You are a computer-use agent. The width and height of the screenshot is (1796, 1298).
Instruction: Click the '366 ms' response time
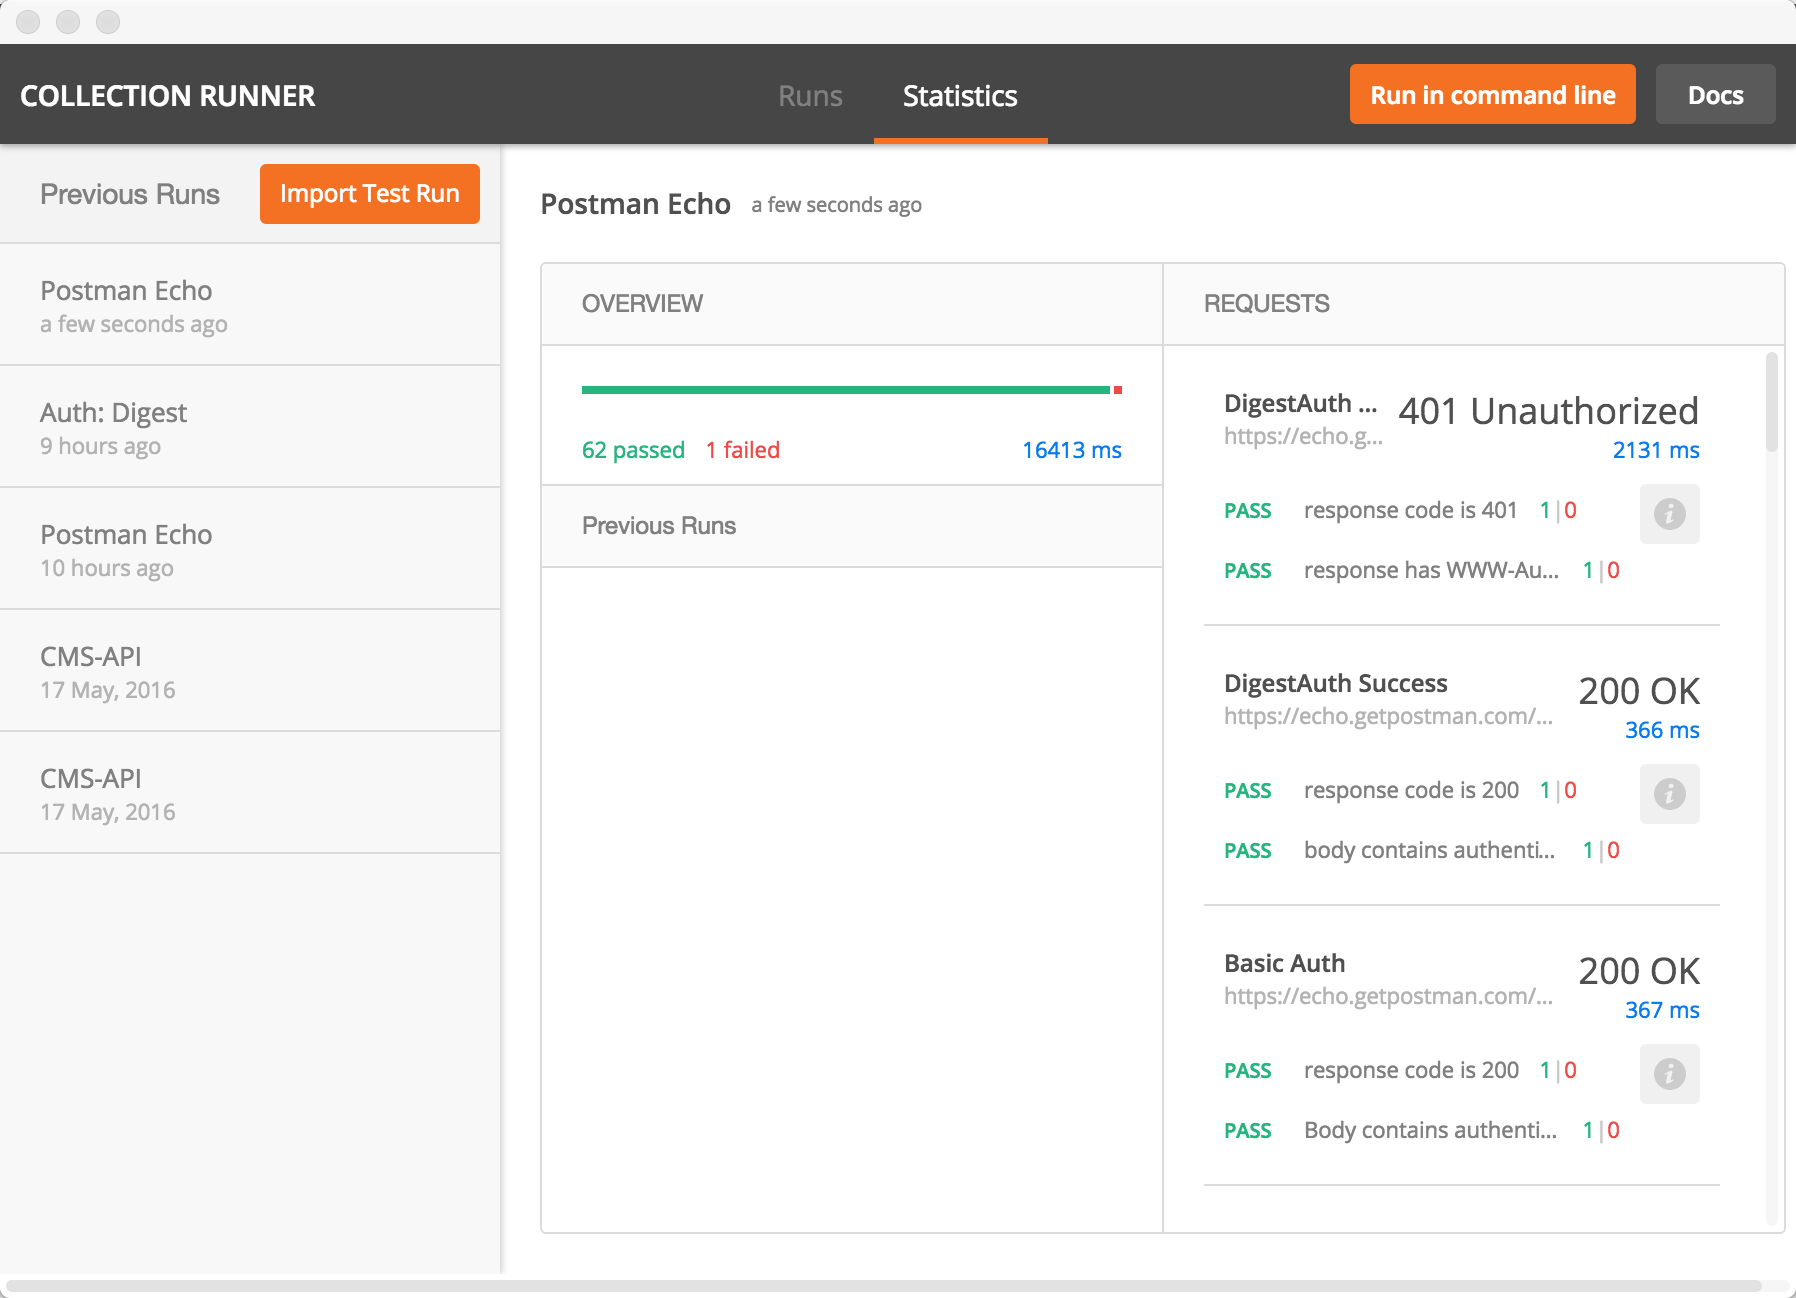tap(1662, 730)
